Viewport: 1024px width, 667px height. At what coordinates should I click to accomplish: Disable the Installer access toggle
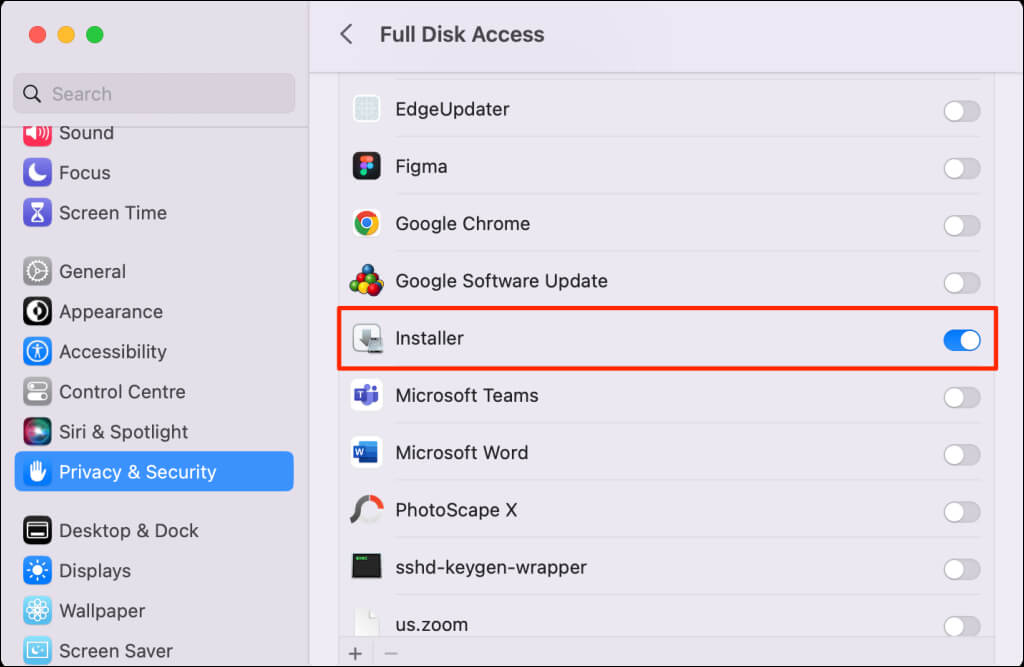961,340
